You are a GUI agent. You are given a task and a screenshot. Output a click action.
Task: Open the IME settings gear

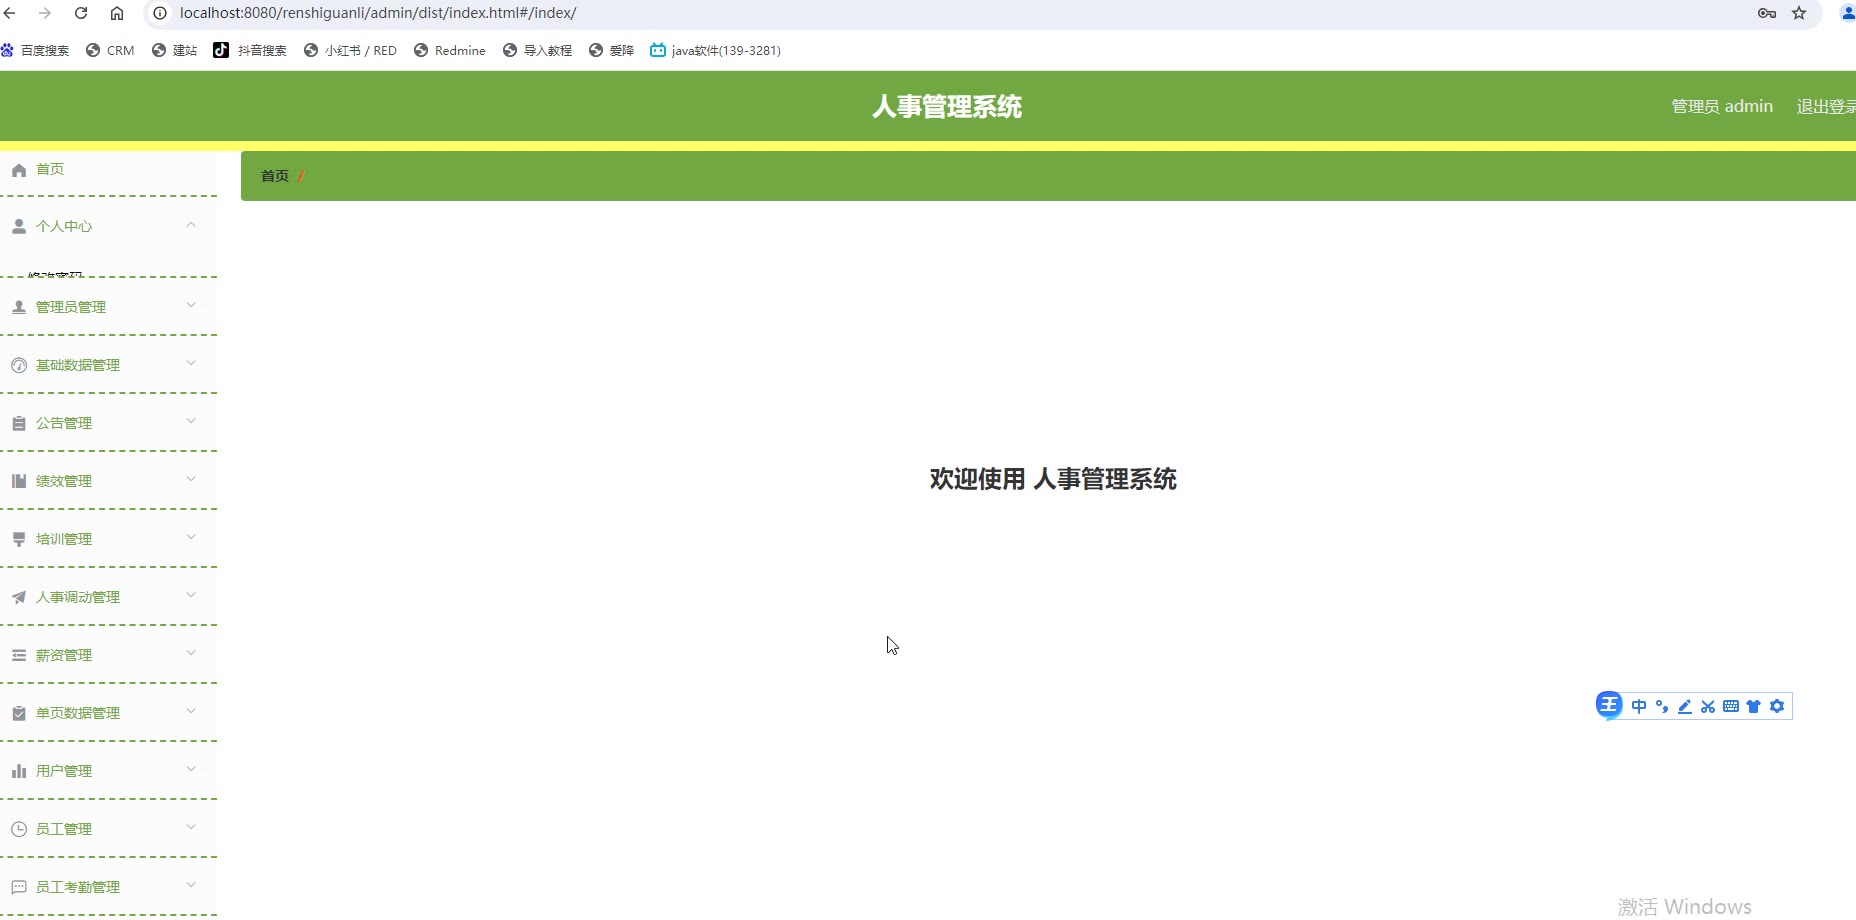[x=1777, y=707]
